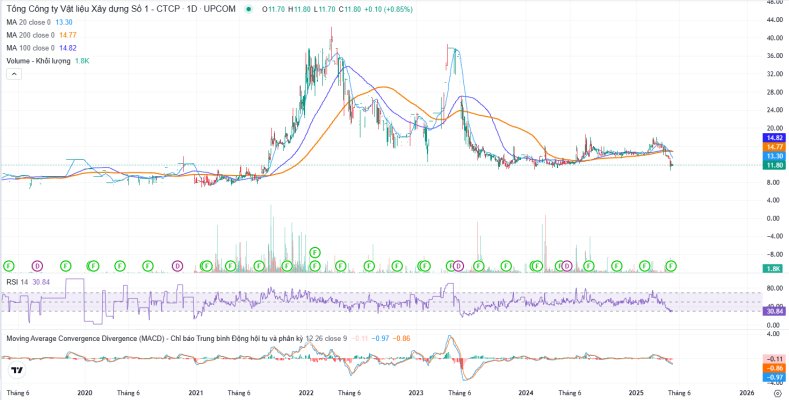
Task: Click the 2022 label on time axis
Action: pyautogui.click(x=306, y=394)
